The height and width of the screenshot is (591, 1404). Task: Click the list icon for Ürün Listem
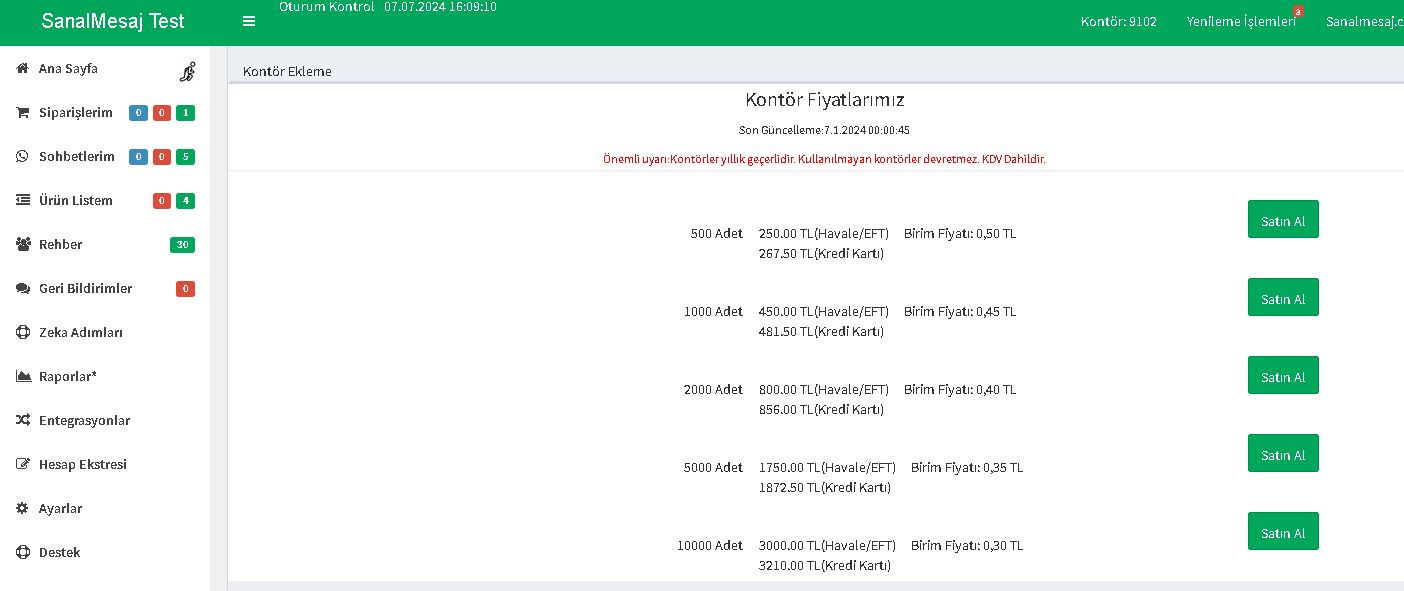coord(22,201)
